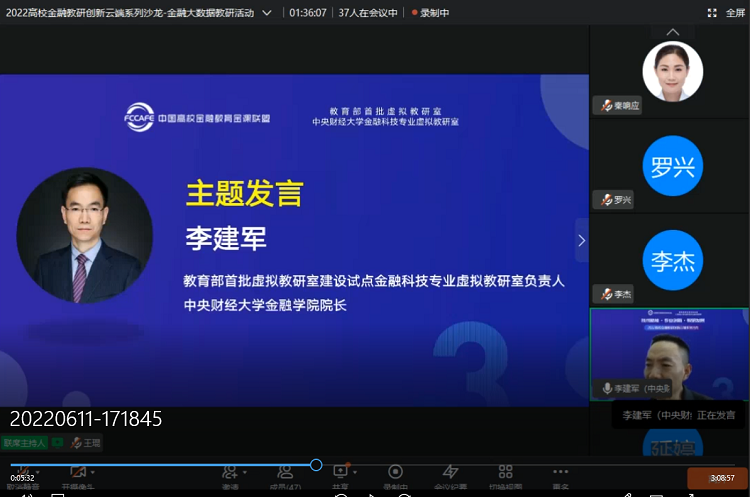Image resolution: width=750 pixels, height=497 pixels.
Task: Click the fullscreen icon at top right
Action: pyautogui.click(x=713, y=13)
